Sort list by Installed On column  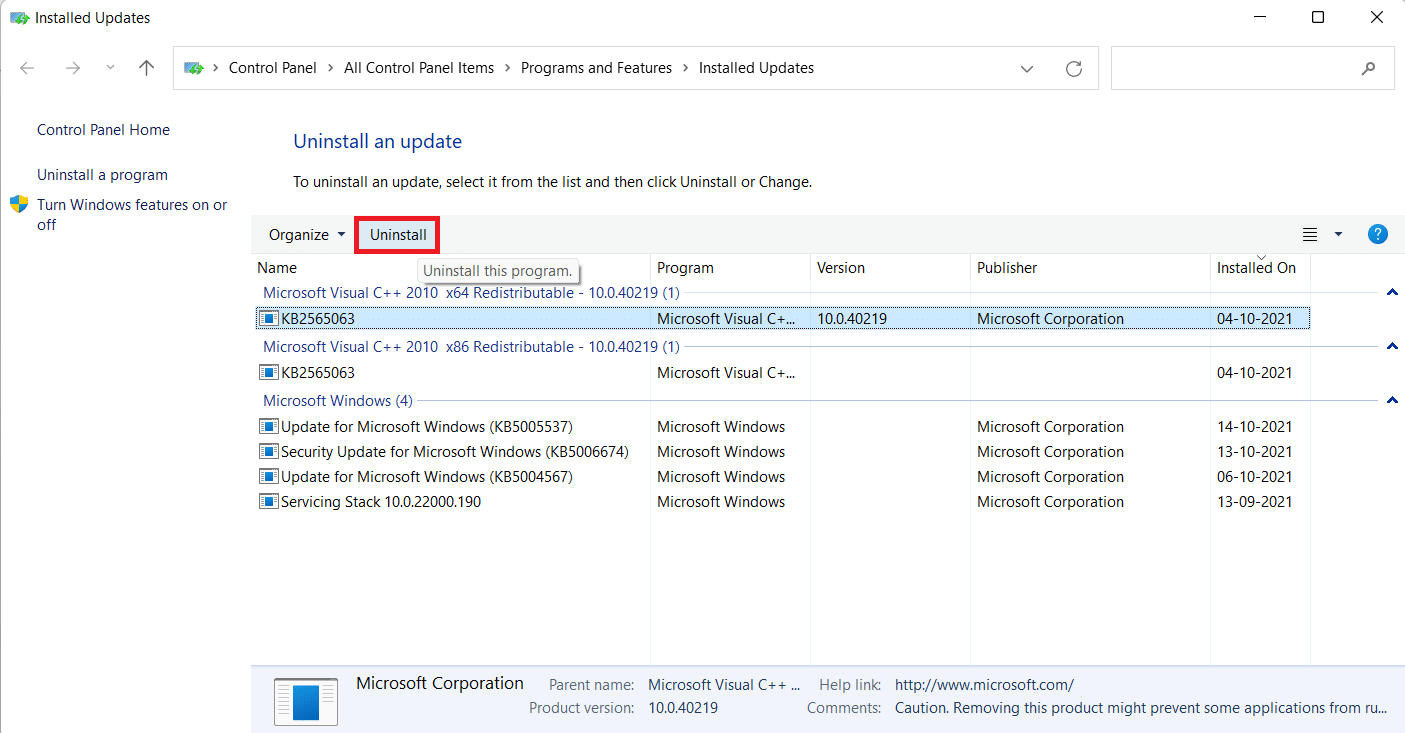(1256, 268)
